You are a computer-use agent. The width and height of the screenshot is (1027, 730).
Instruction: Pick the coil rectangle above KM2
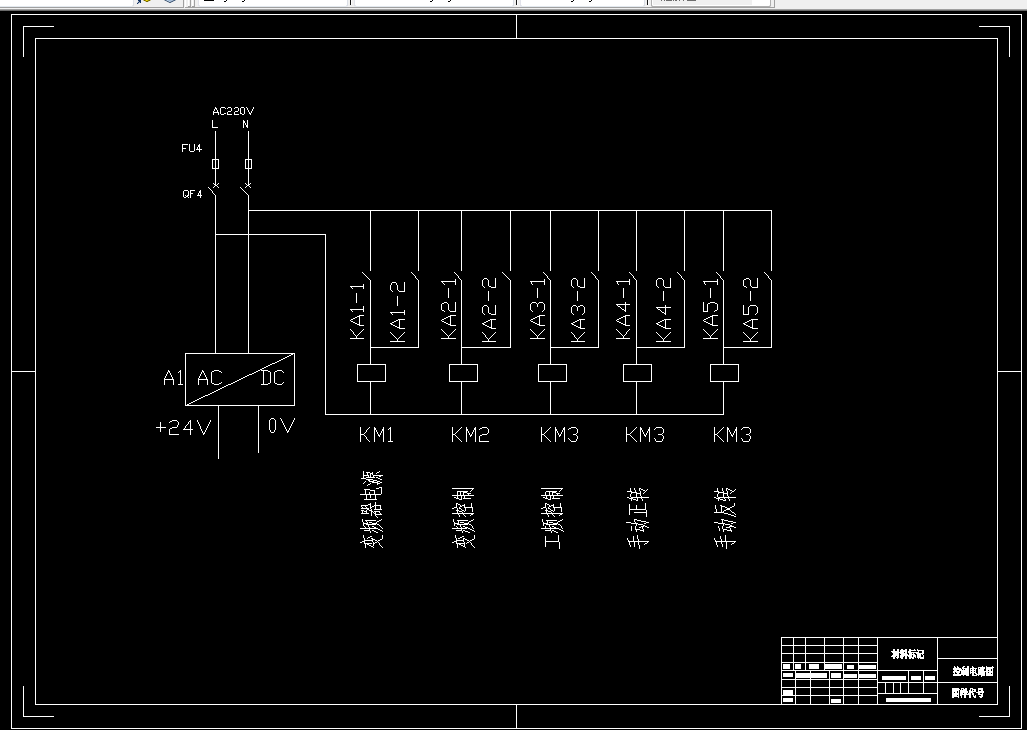463,373
